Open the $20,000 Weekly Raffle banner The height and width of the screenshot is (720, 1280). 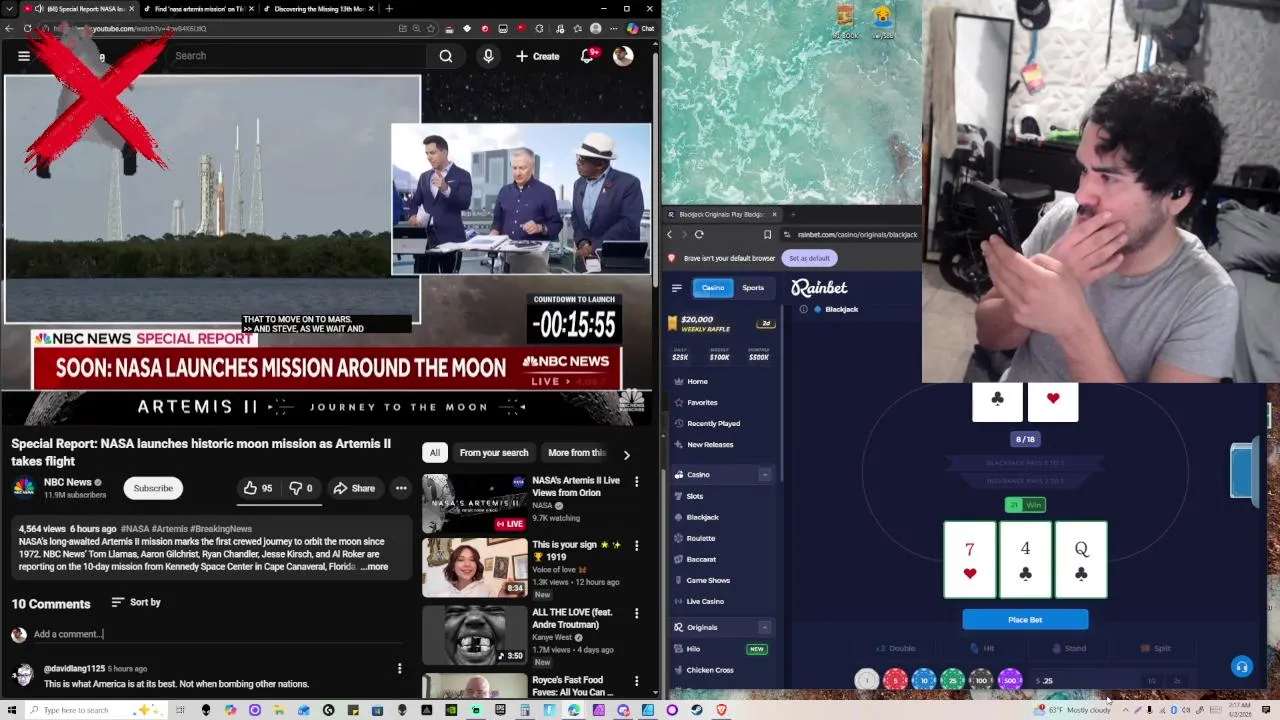click(x=724, y=324)
